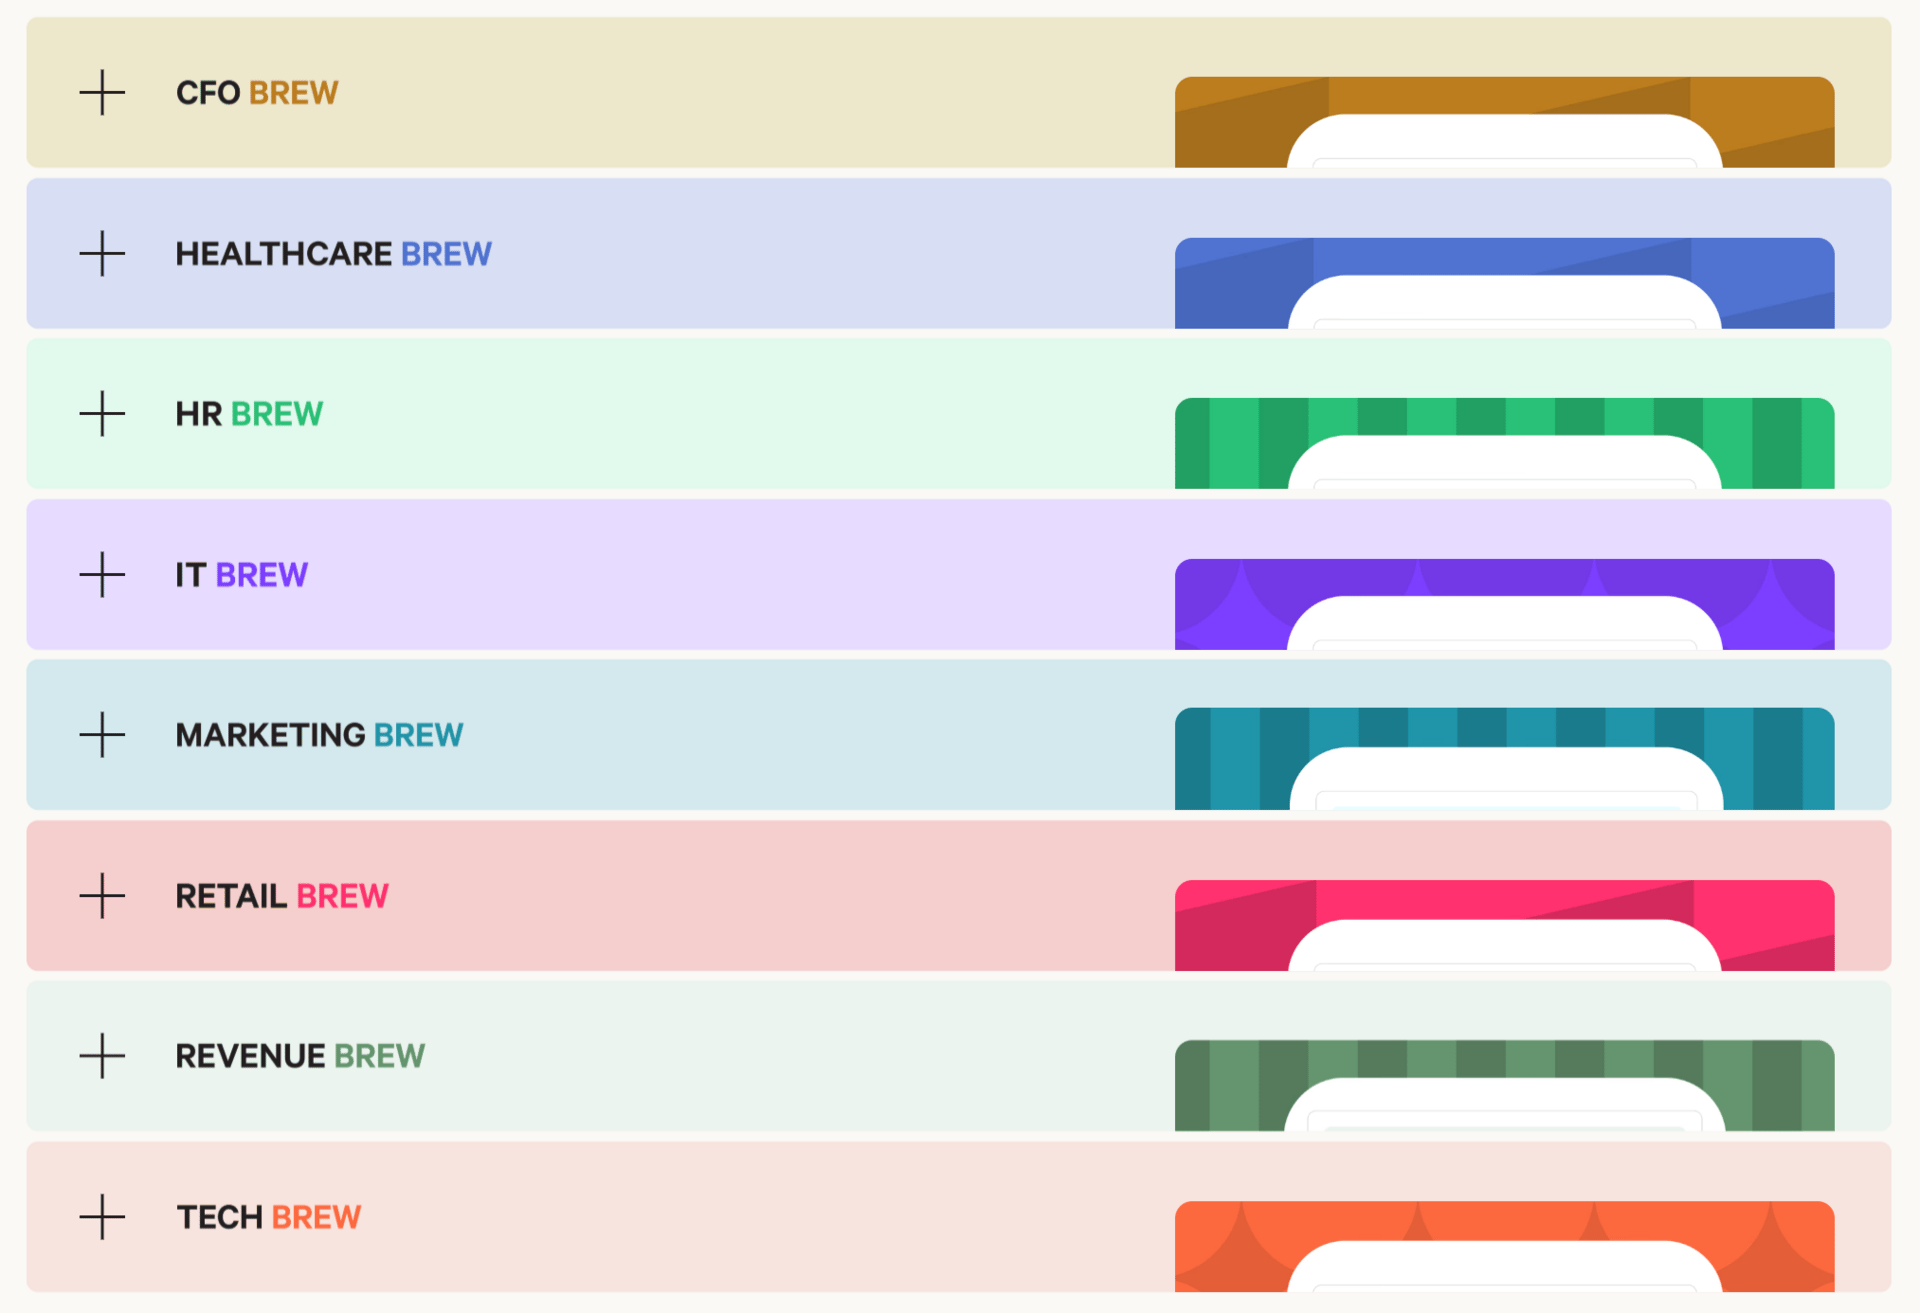Expand the CFO Brew plus icon
The width and height of the screenshot is (1920, 1313).
tap(102, 93)
